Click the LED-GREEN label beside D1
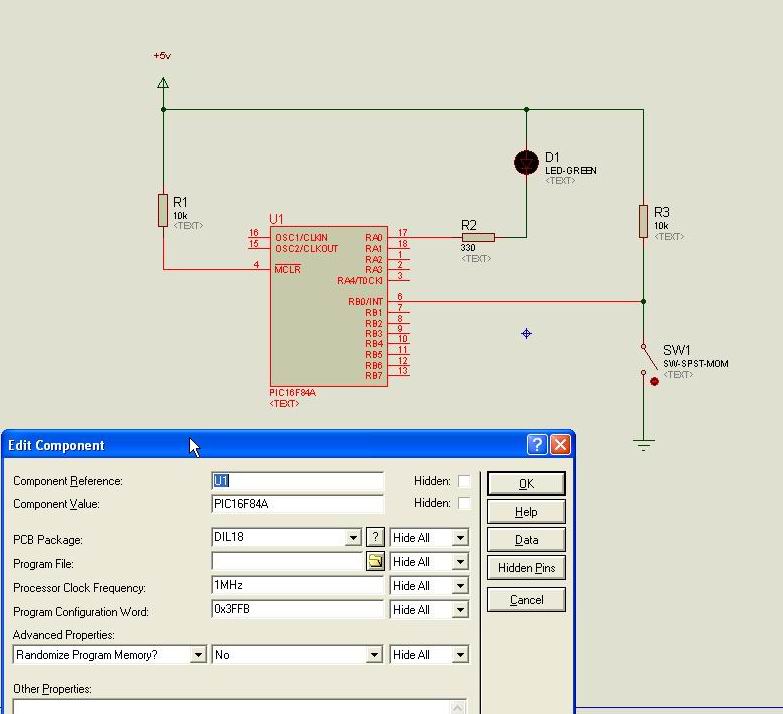The image size is (783, 714). tap(571, 171)
